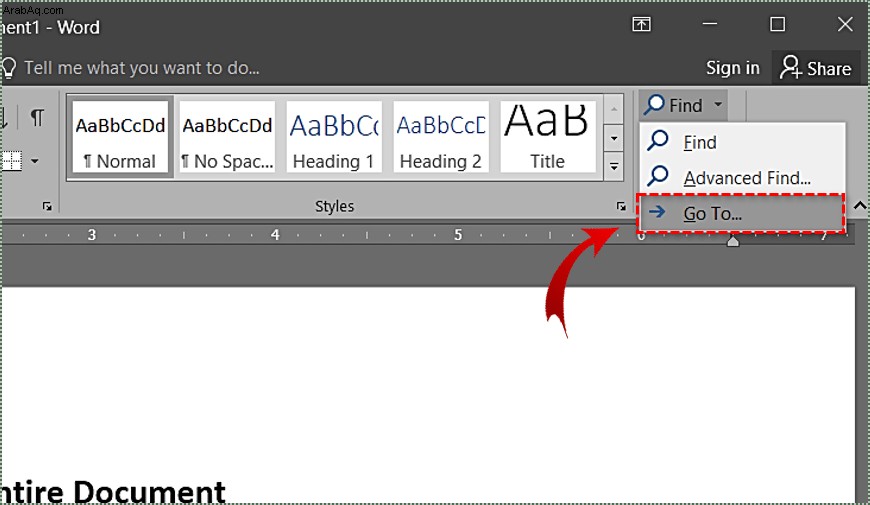The width and height of the screenshot is (870, 505).
Task: Click the Tell me what you want field
Action: click(x=142, y=68)
